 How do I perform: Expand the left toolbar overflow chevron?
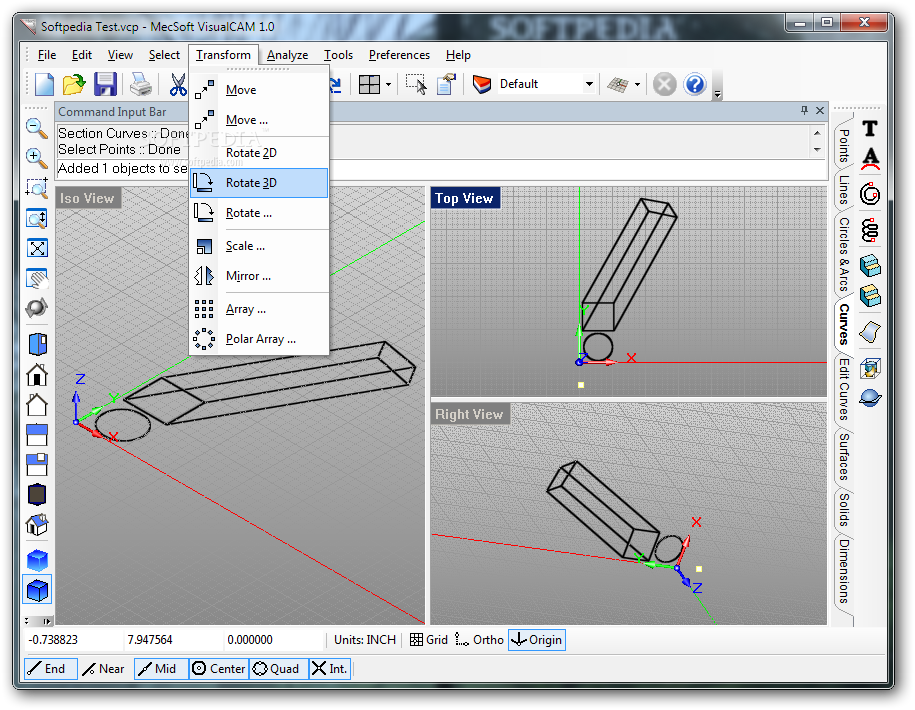(x=47, y=621)
